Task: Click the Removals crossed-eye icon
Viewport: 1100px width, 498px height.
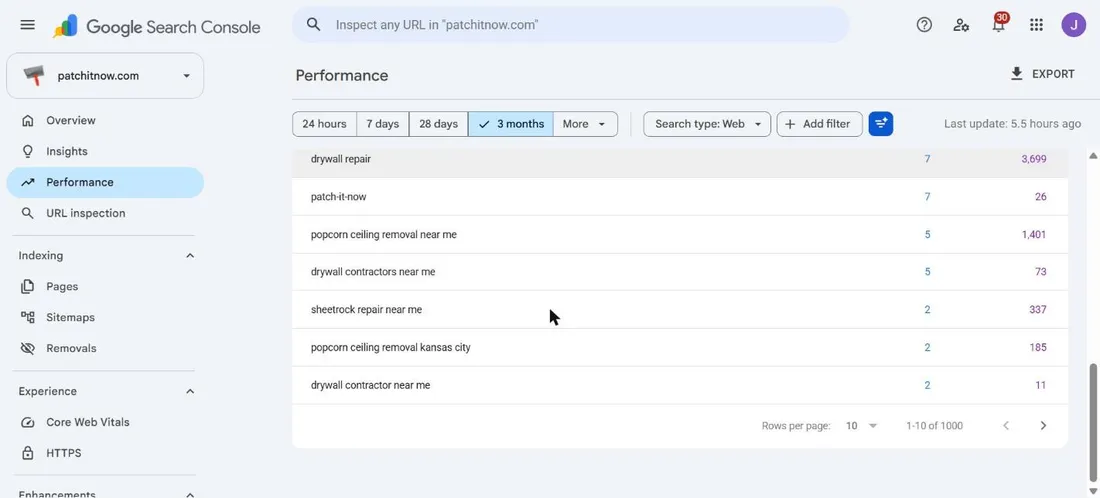Action: (27, 348)
